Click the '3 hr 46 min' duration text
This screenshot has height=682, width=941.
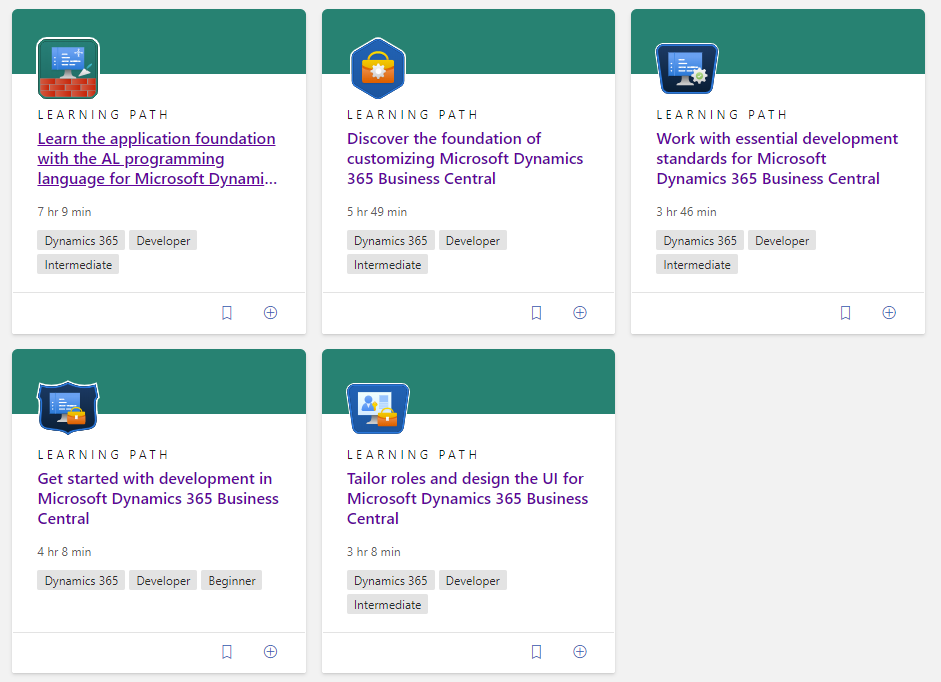(686, 212)
